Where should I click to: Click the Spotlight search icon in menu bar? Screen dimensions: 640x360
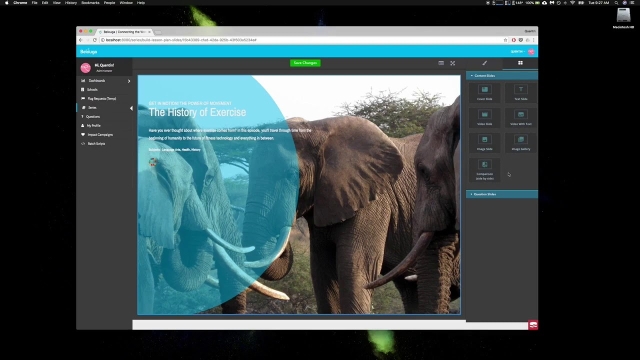(x=616, y=2)
